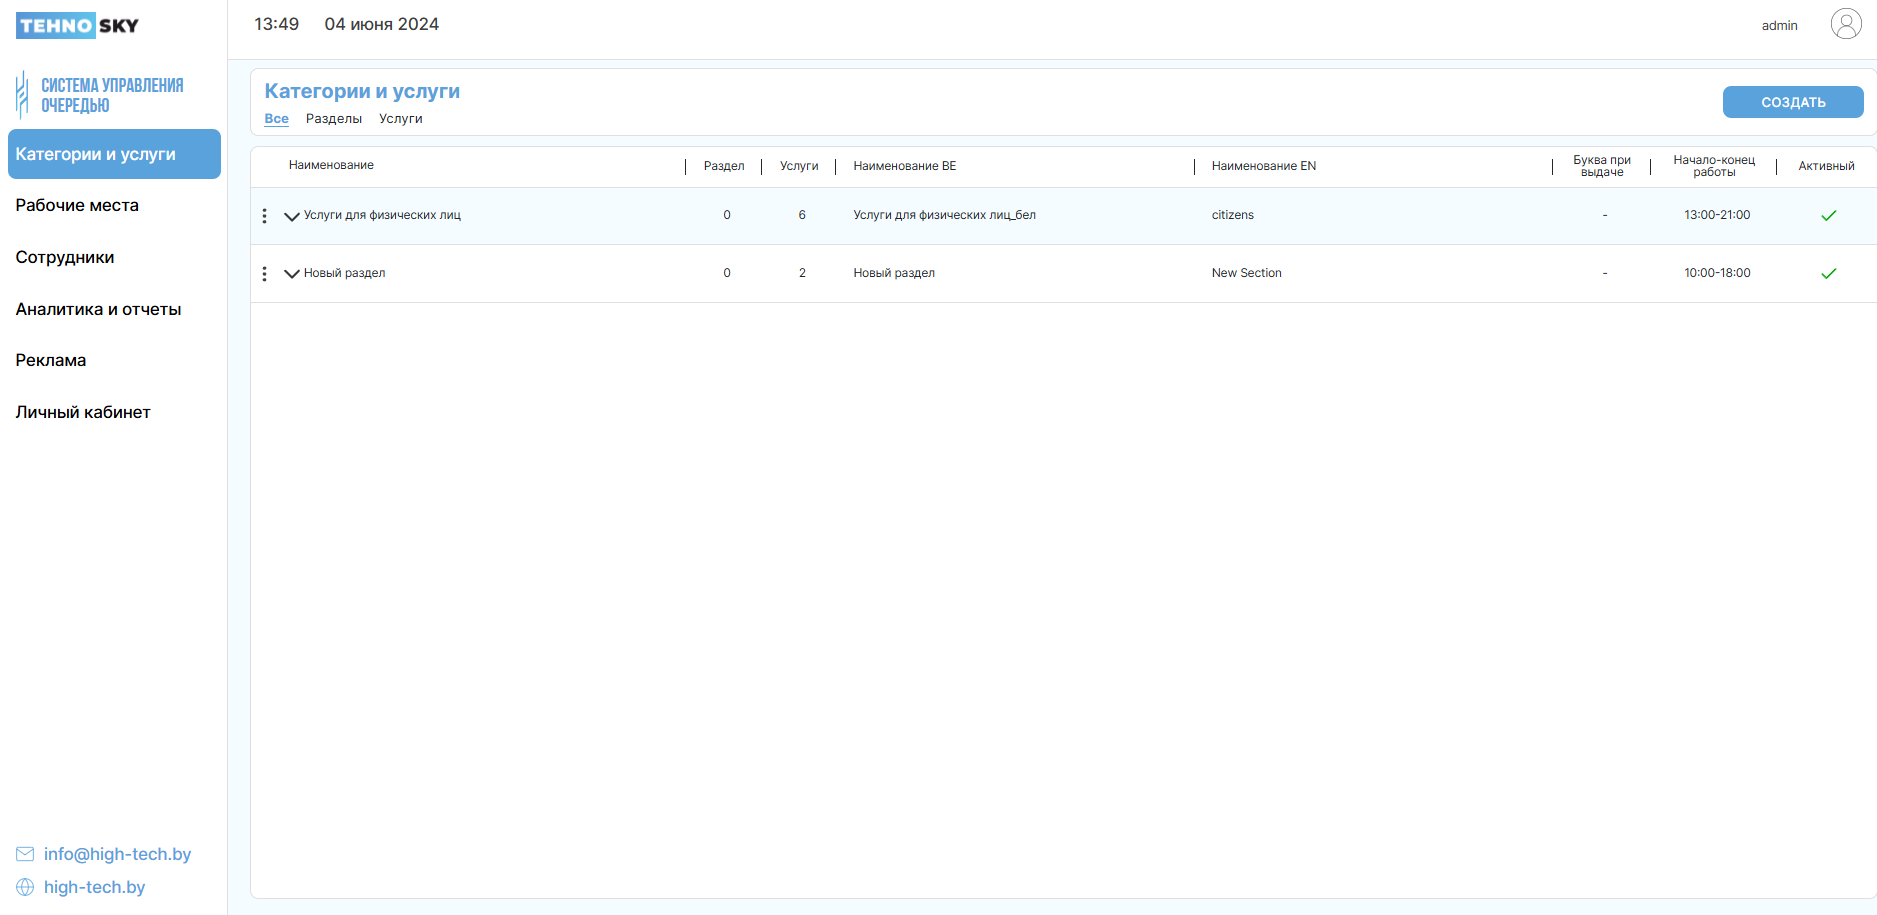Open the info@high-tech.by email link
The image size is (1877, 915).
pyautogui.click(x=117, y=854)
